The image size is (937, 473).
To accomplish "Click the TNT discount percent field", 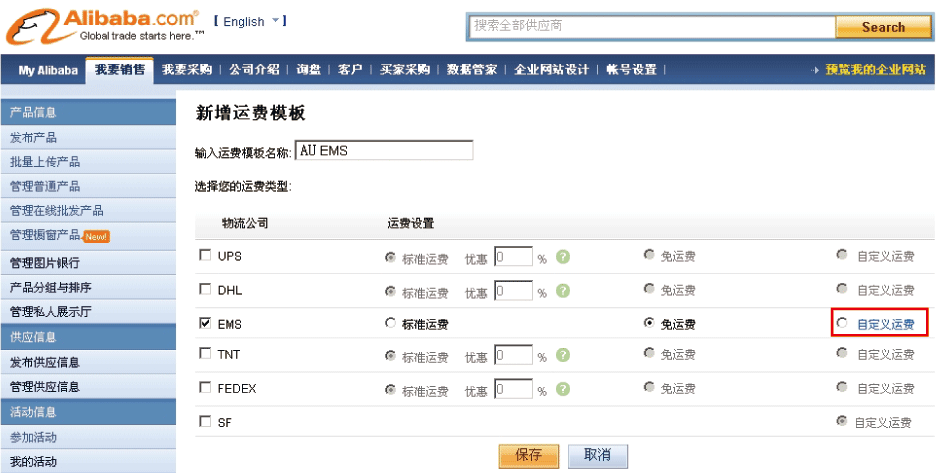I will pyautogui.click(x=513, y=355).
